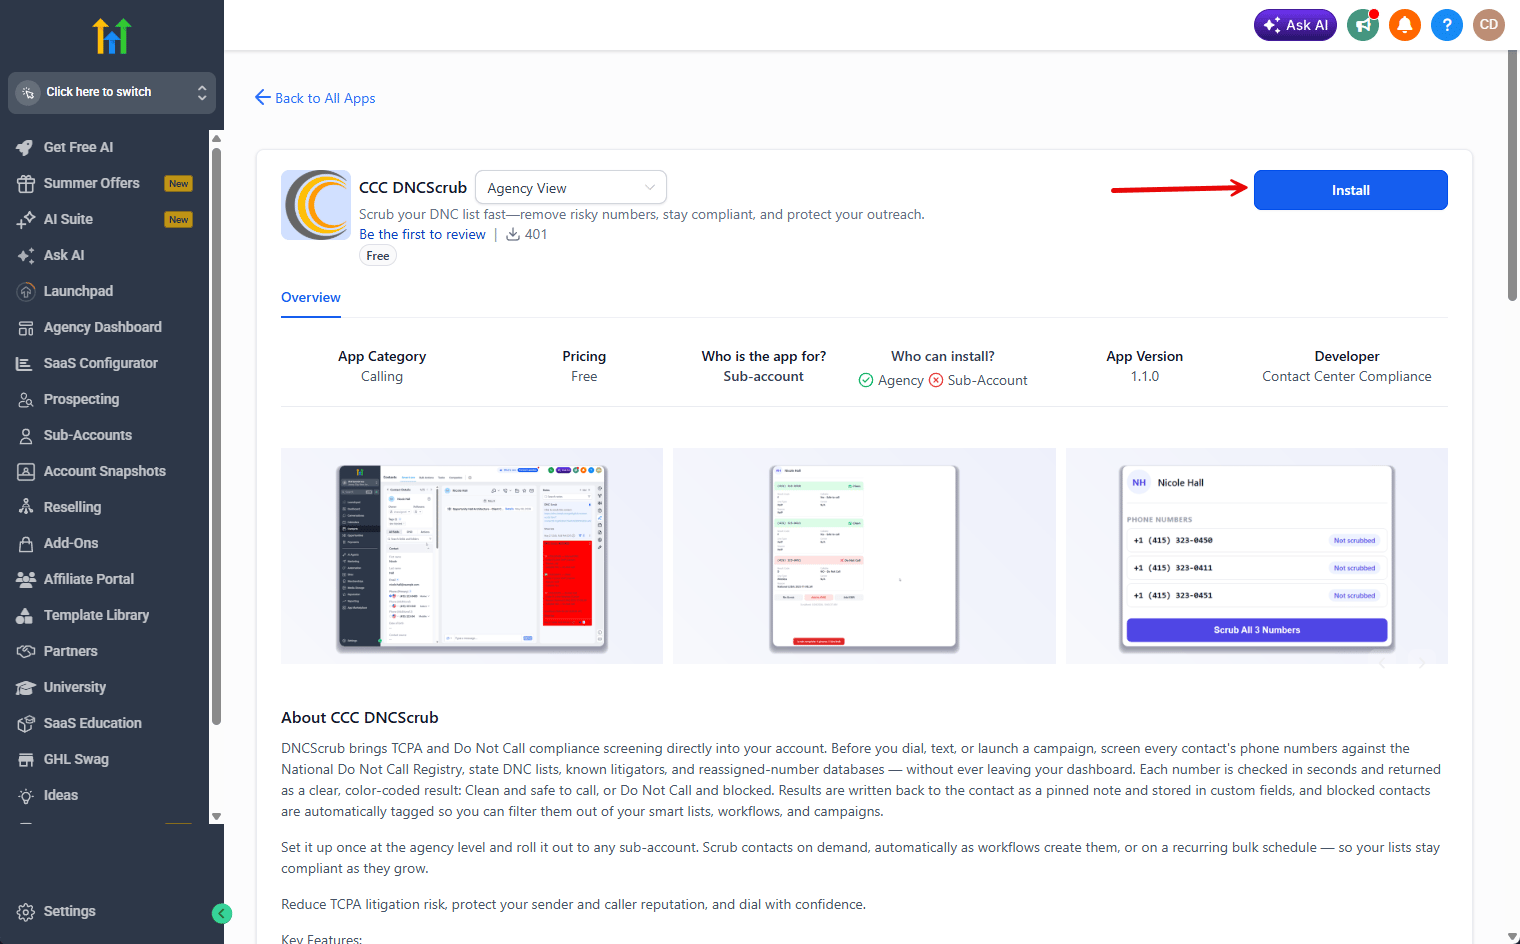The image size is (1520, 944).
Task: Click the AI Suite New badge
Action: click(179, 220)
